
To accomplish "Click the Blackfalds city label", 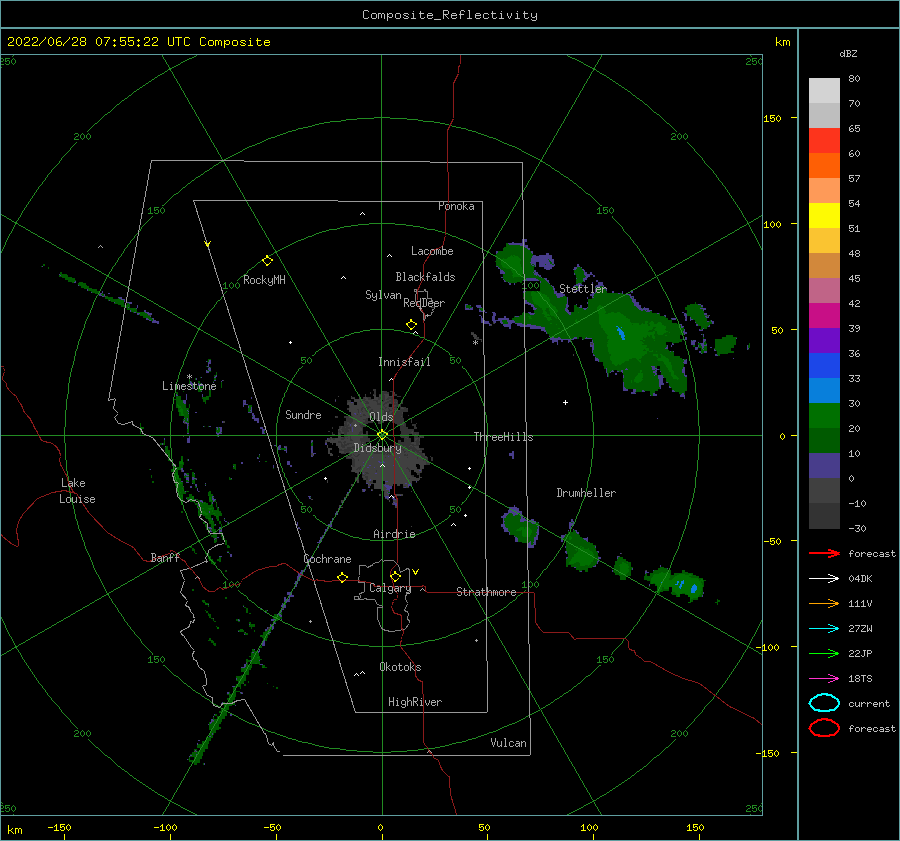I will (x=425, y=277).
